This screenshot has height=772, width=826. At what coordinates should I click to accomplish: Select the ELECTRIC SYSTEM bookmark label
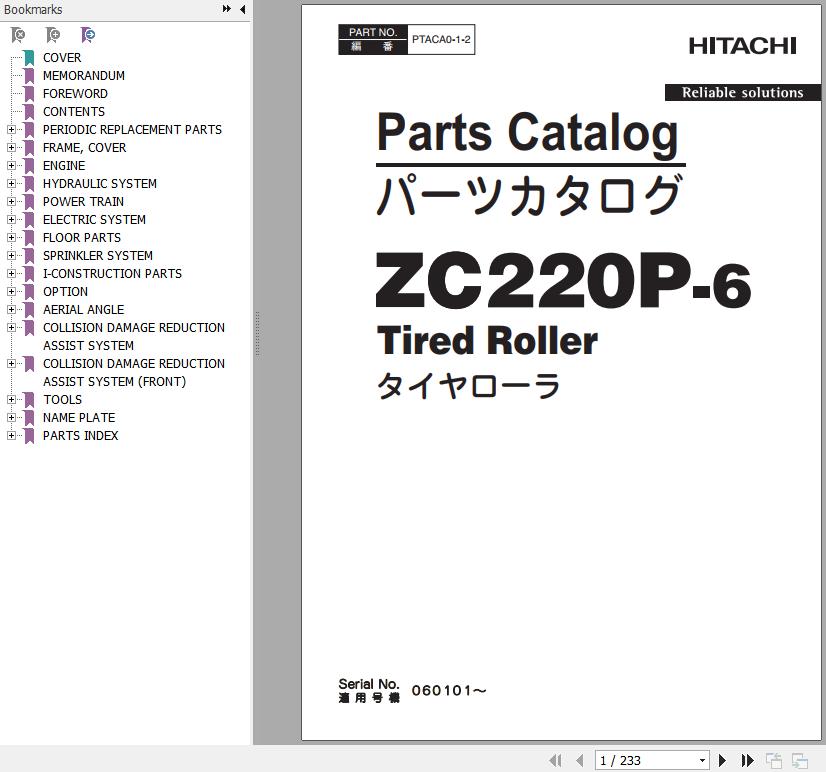click(94, 219)
